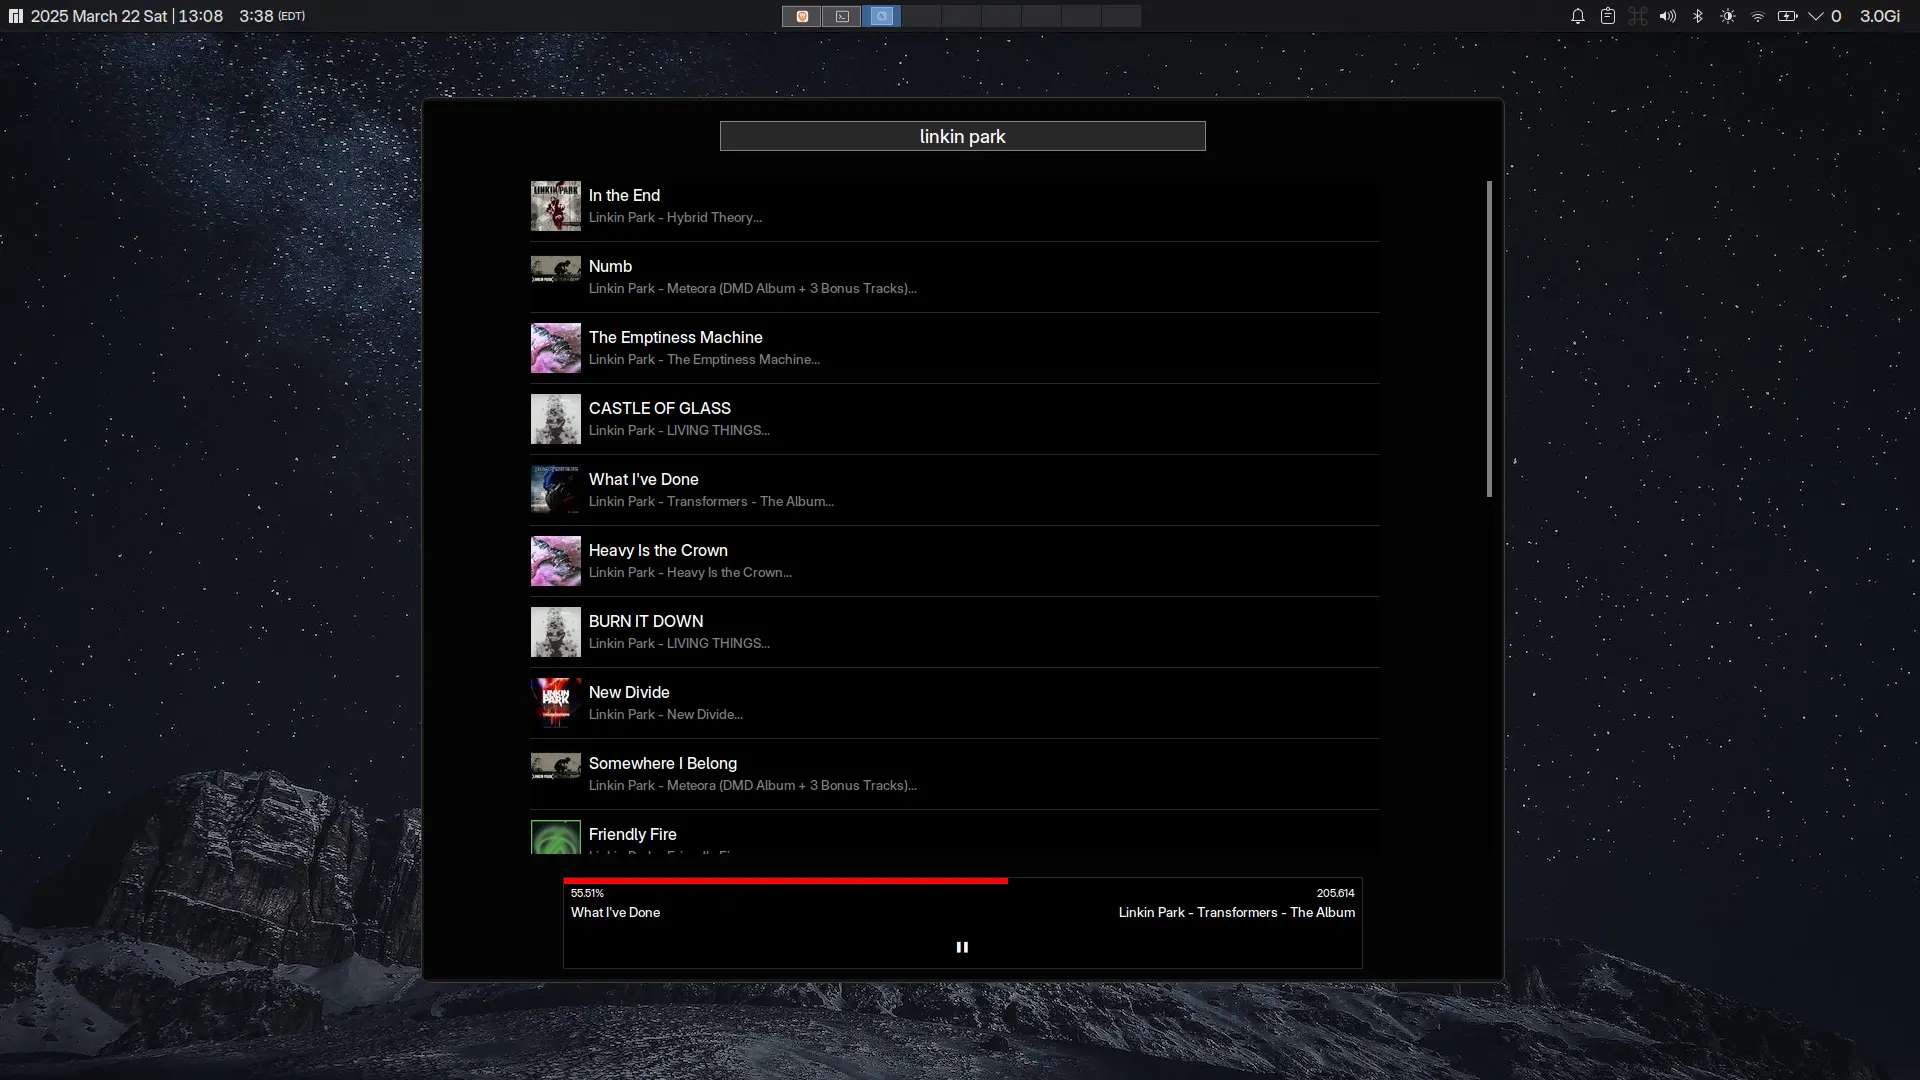Click the battery status icon

point(1788,16)
